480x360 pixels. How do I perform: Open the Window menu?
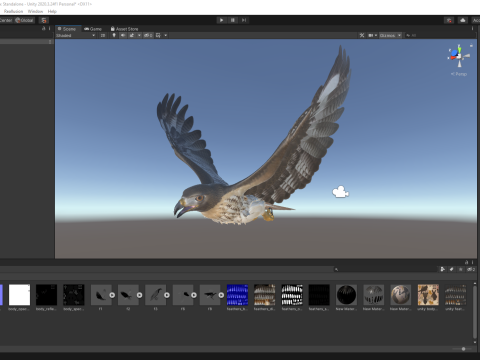coord(35,11)
